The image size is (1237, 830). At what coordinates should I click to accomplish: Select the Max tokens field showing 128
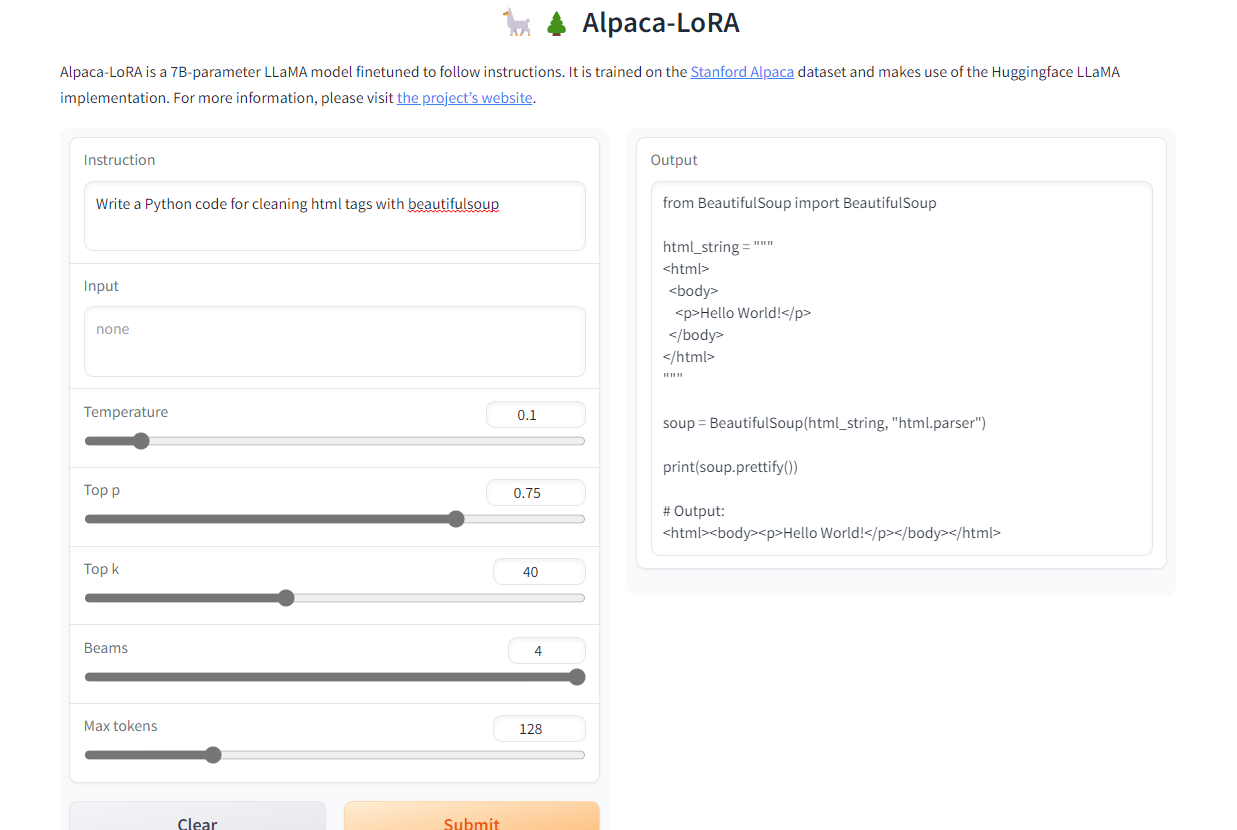pos(539,728)
